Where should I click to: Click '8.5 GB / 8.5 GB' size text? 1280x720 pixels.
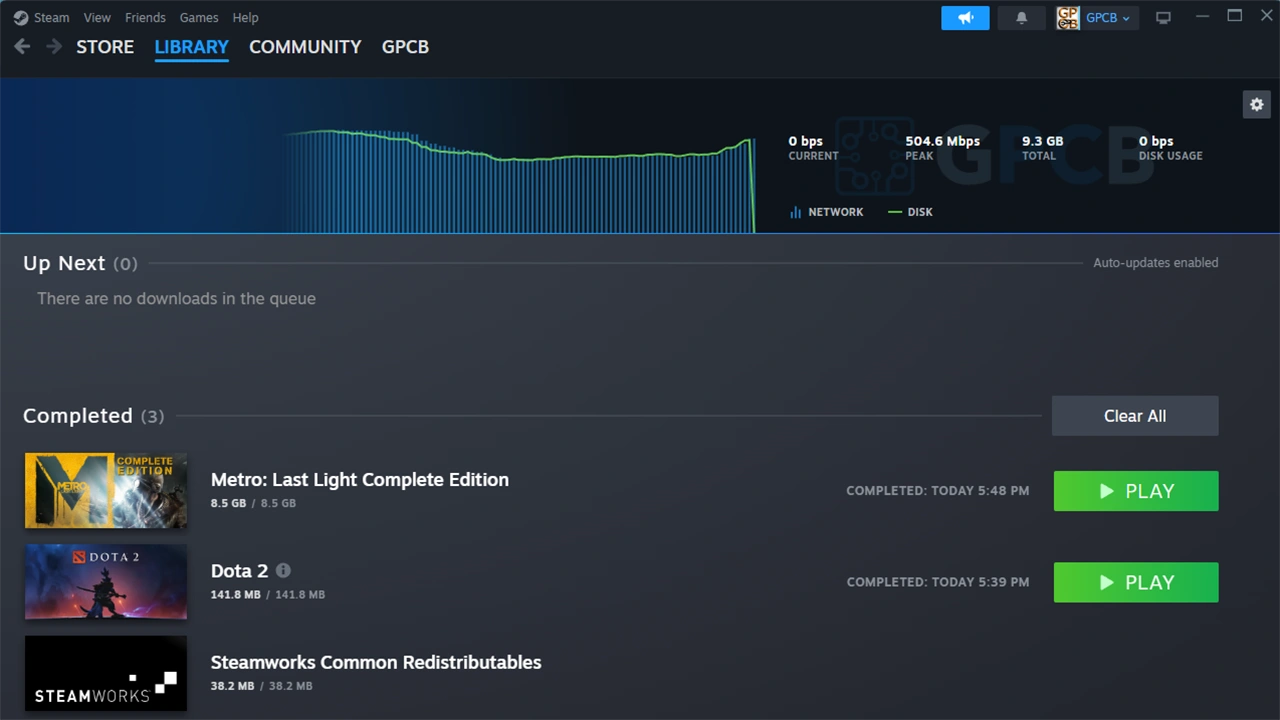click(x=253, y=503)
